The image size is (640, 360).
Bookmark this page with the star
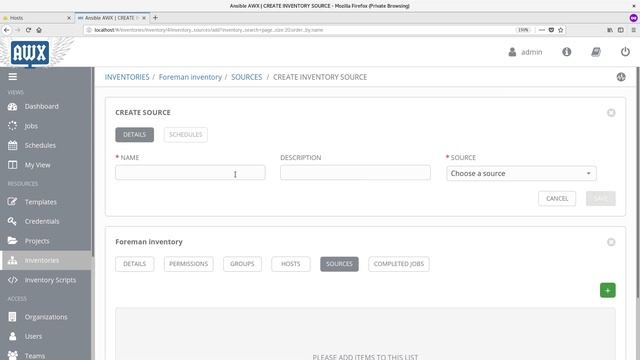560,30
